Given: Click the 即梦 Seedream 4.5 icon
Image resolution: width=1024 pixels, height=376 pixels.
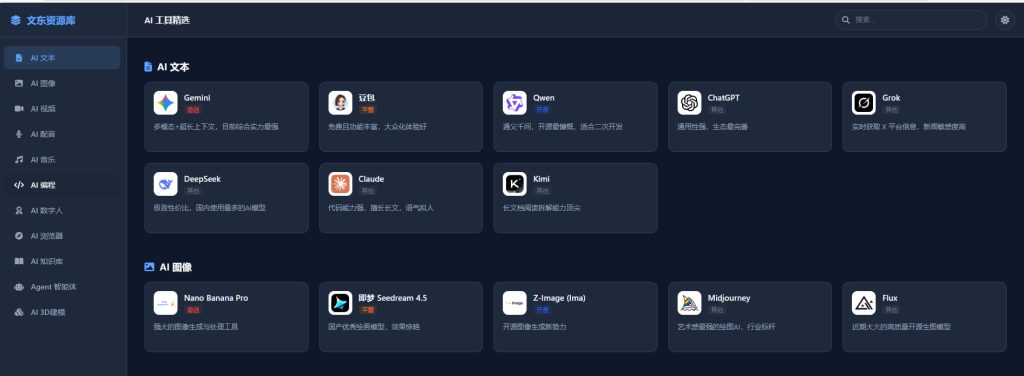Looking at the screenshot, I should click(340, 303).
